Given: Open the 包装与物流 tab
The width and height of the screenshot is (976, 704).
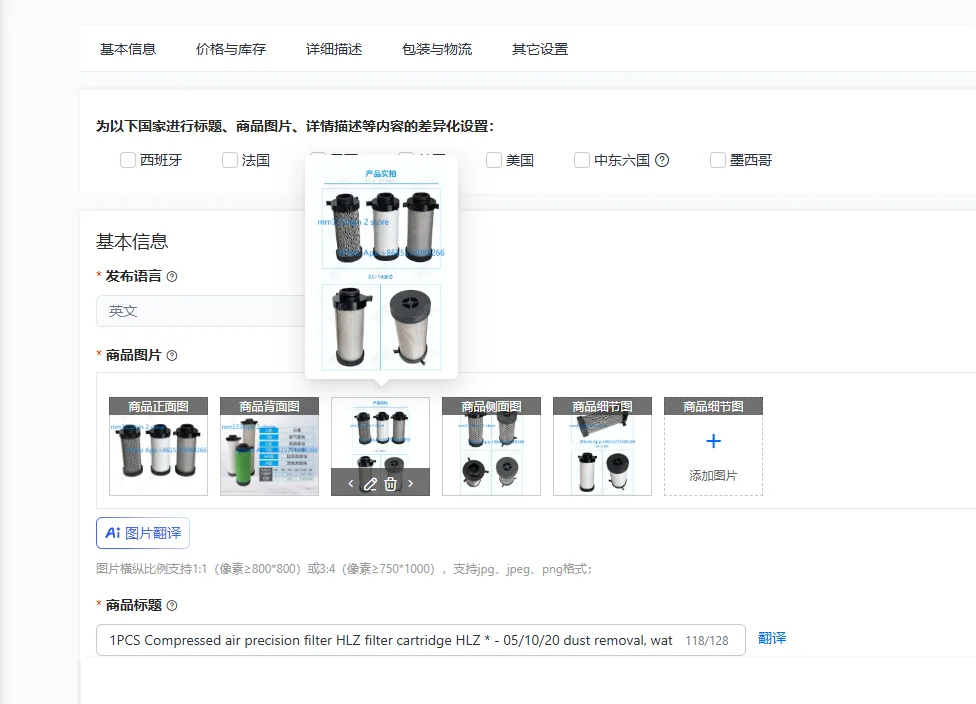Looking at the screenshot, I should [437, 49].
